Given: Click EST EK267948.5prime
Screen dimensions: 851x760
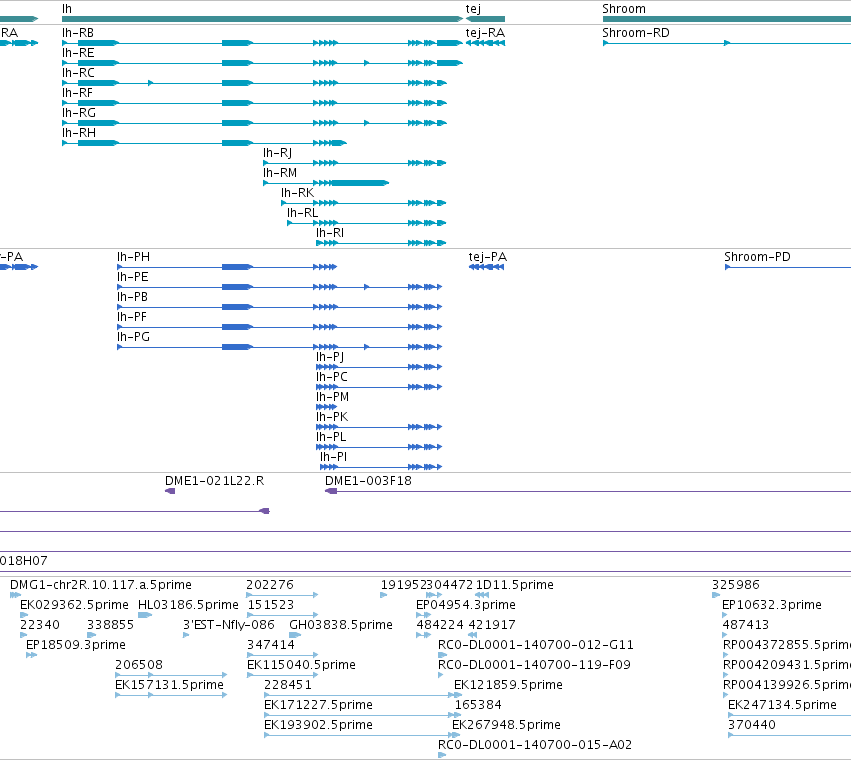Looking at the screenshot, I should (x=506, y=725).
